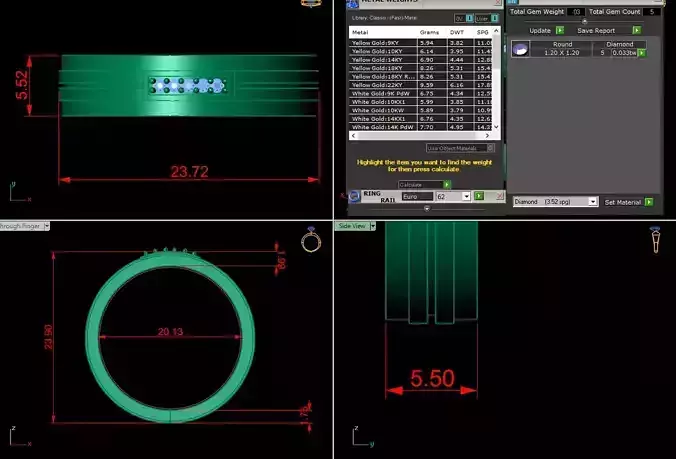Enable the Use Object Materials checkbox
This screenshot has height=459, width=676.
coord(490,148)
